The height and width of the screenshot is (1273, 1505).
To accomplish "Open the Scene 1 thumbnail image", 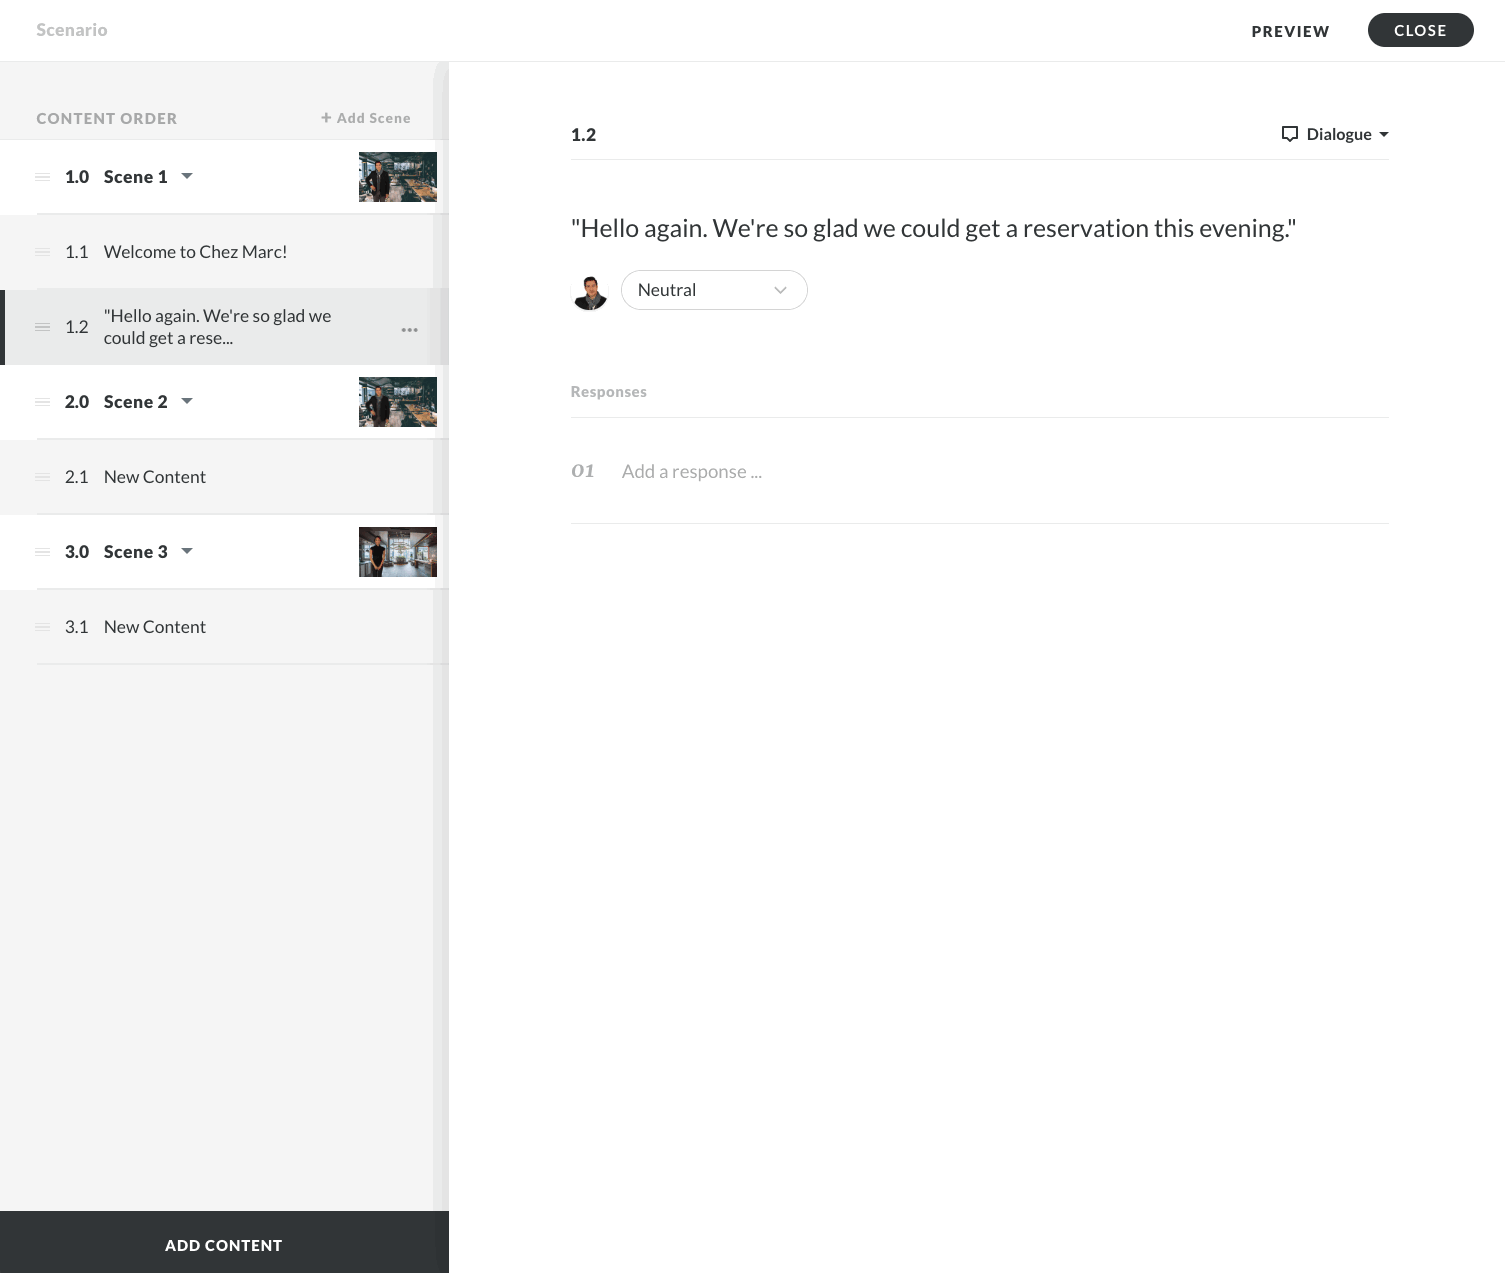I will coord(398,177).
